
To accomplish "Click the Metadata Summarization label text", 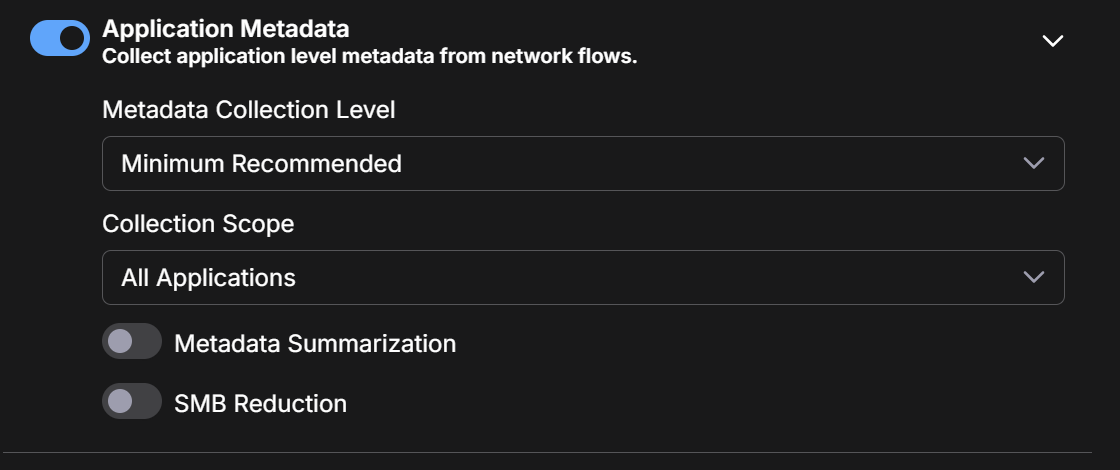I will point(315,344).
